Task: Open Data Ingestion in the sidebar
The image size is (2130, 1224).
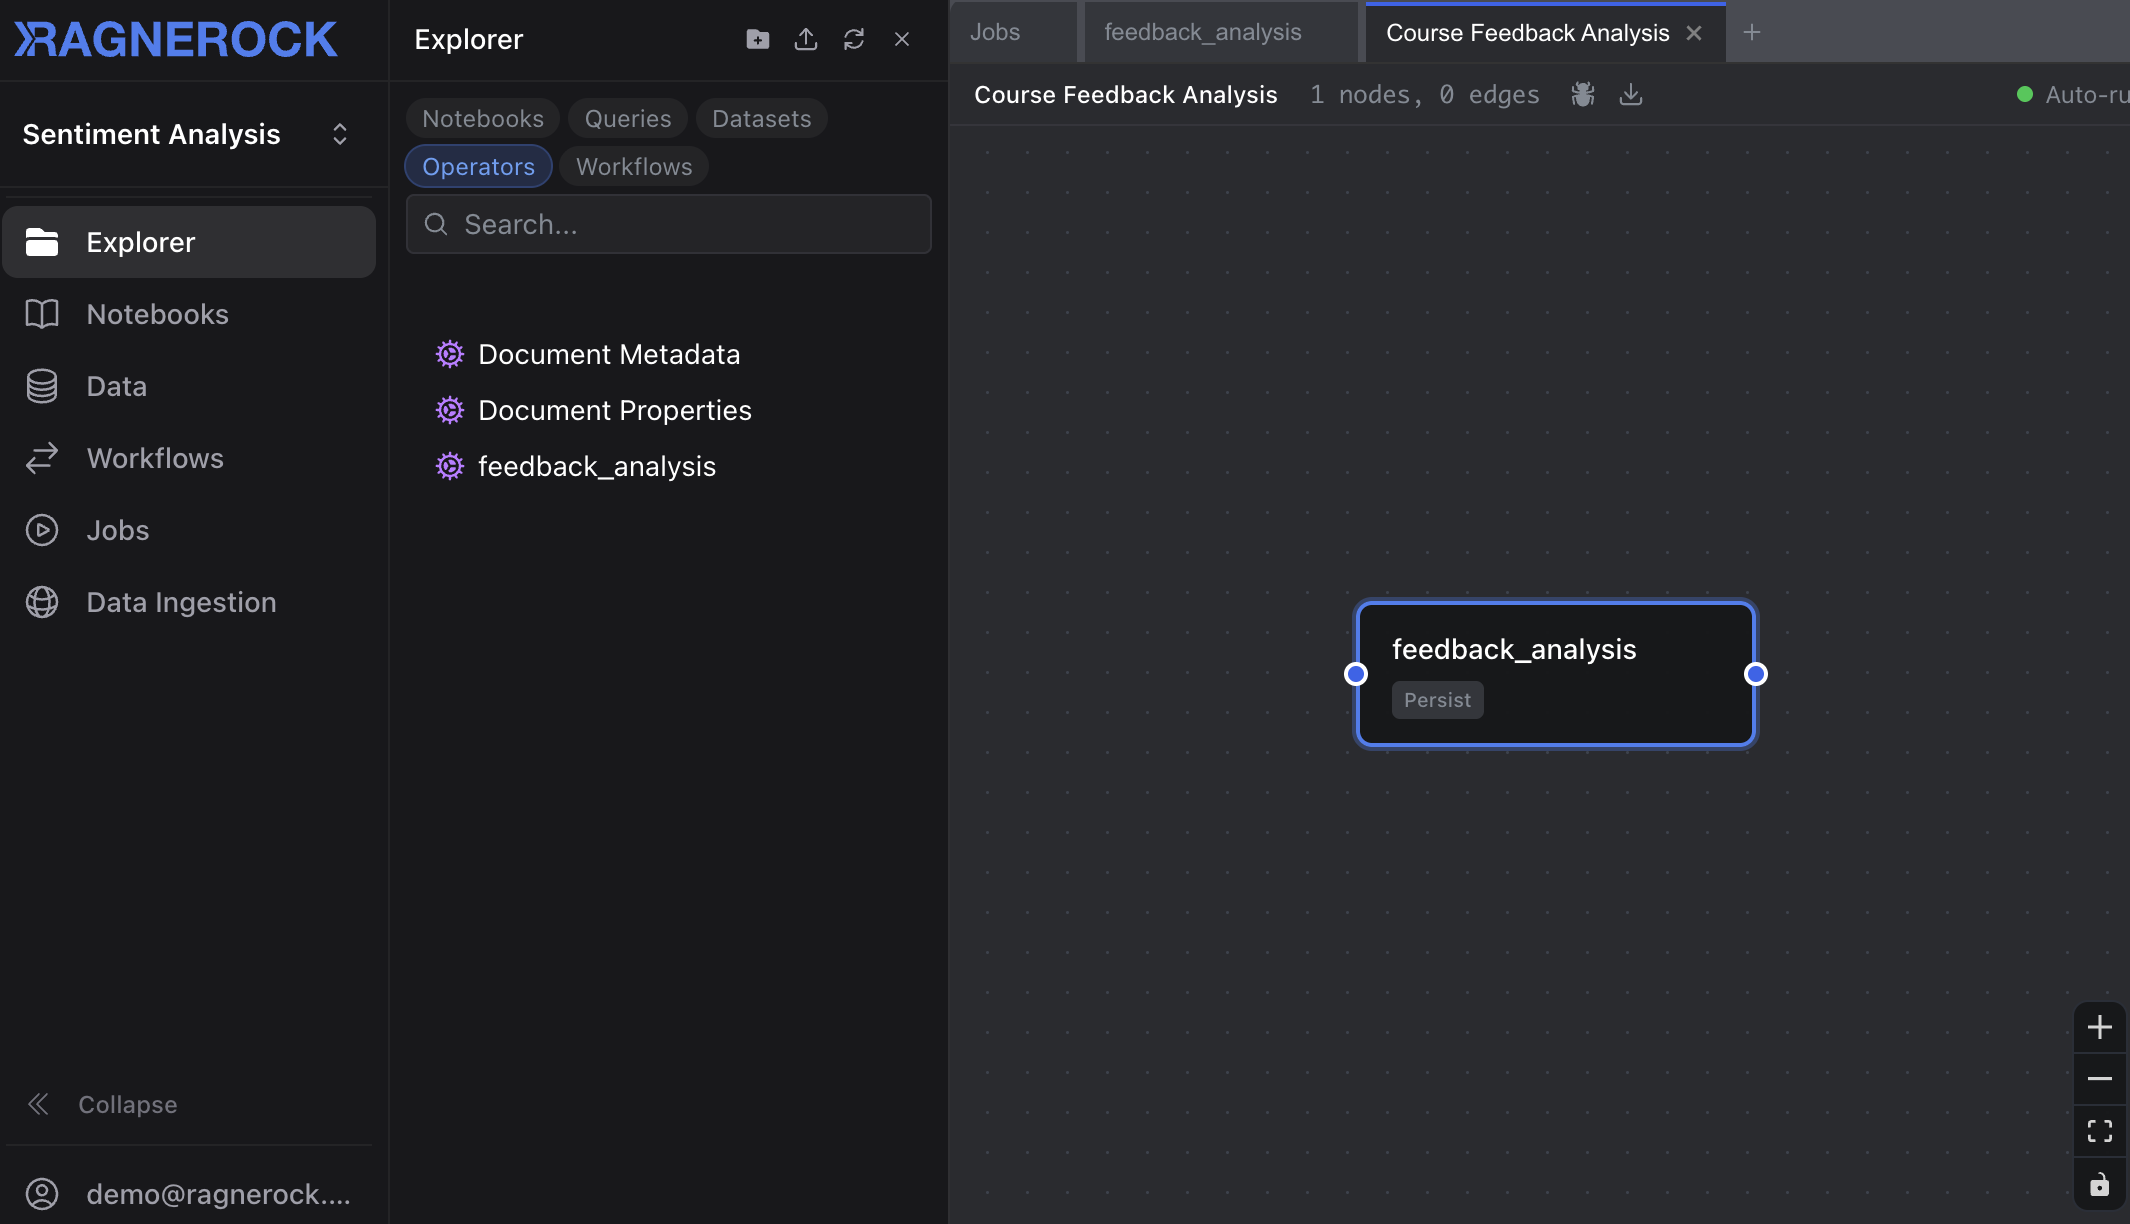Action: tap(189, 602)
